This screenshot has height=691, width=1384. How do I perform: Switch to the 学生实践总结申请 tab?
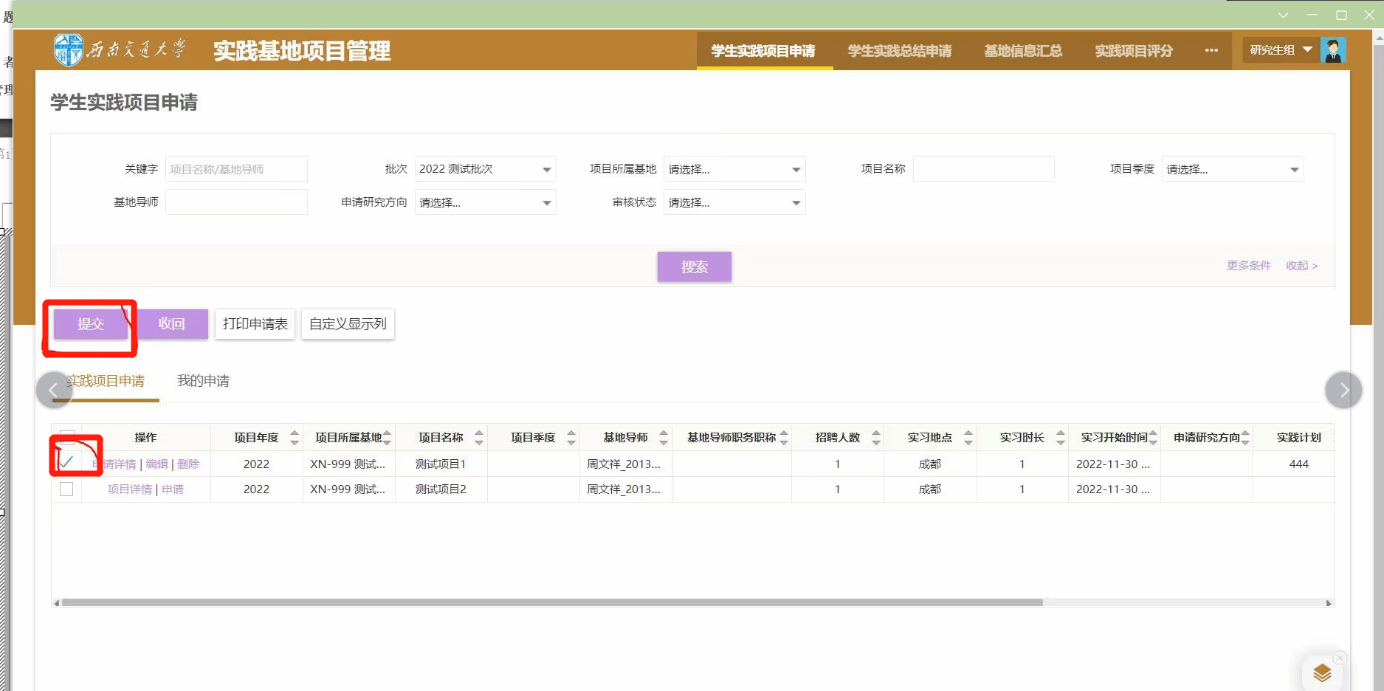(899, 51)
